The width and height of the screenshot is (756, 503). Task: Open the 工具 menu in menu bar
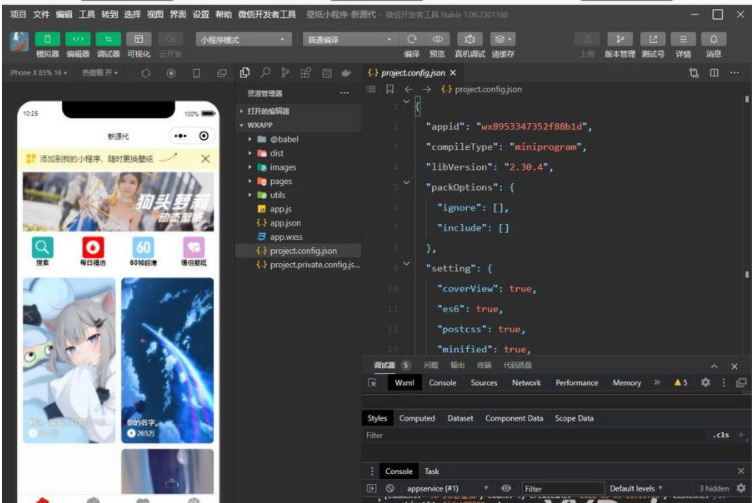tap(88, 15)
